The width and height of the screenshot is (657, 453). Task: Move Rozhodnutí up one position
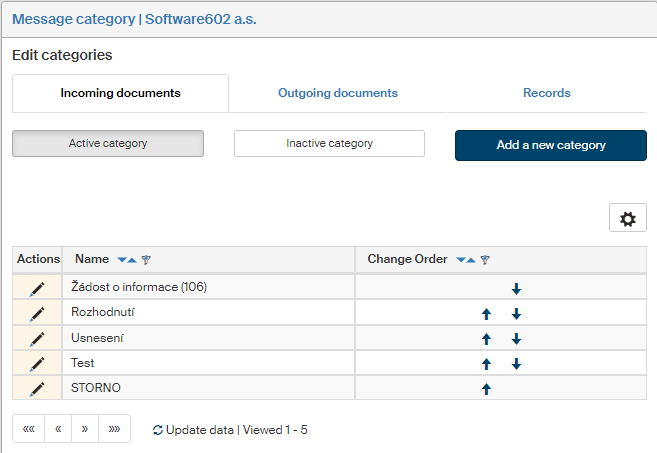(486, 314)
